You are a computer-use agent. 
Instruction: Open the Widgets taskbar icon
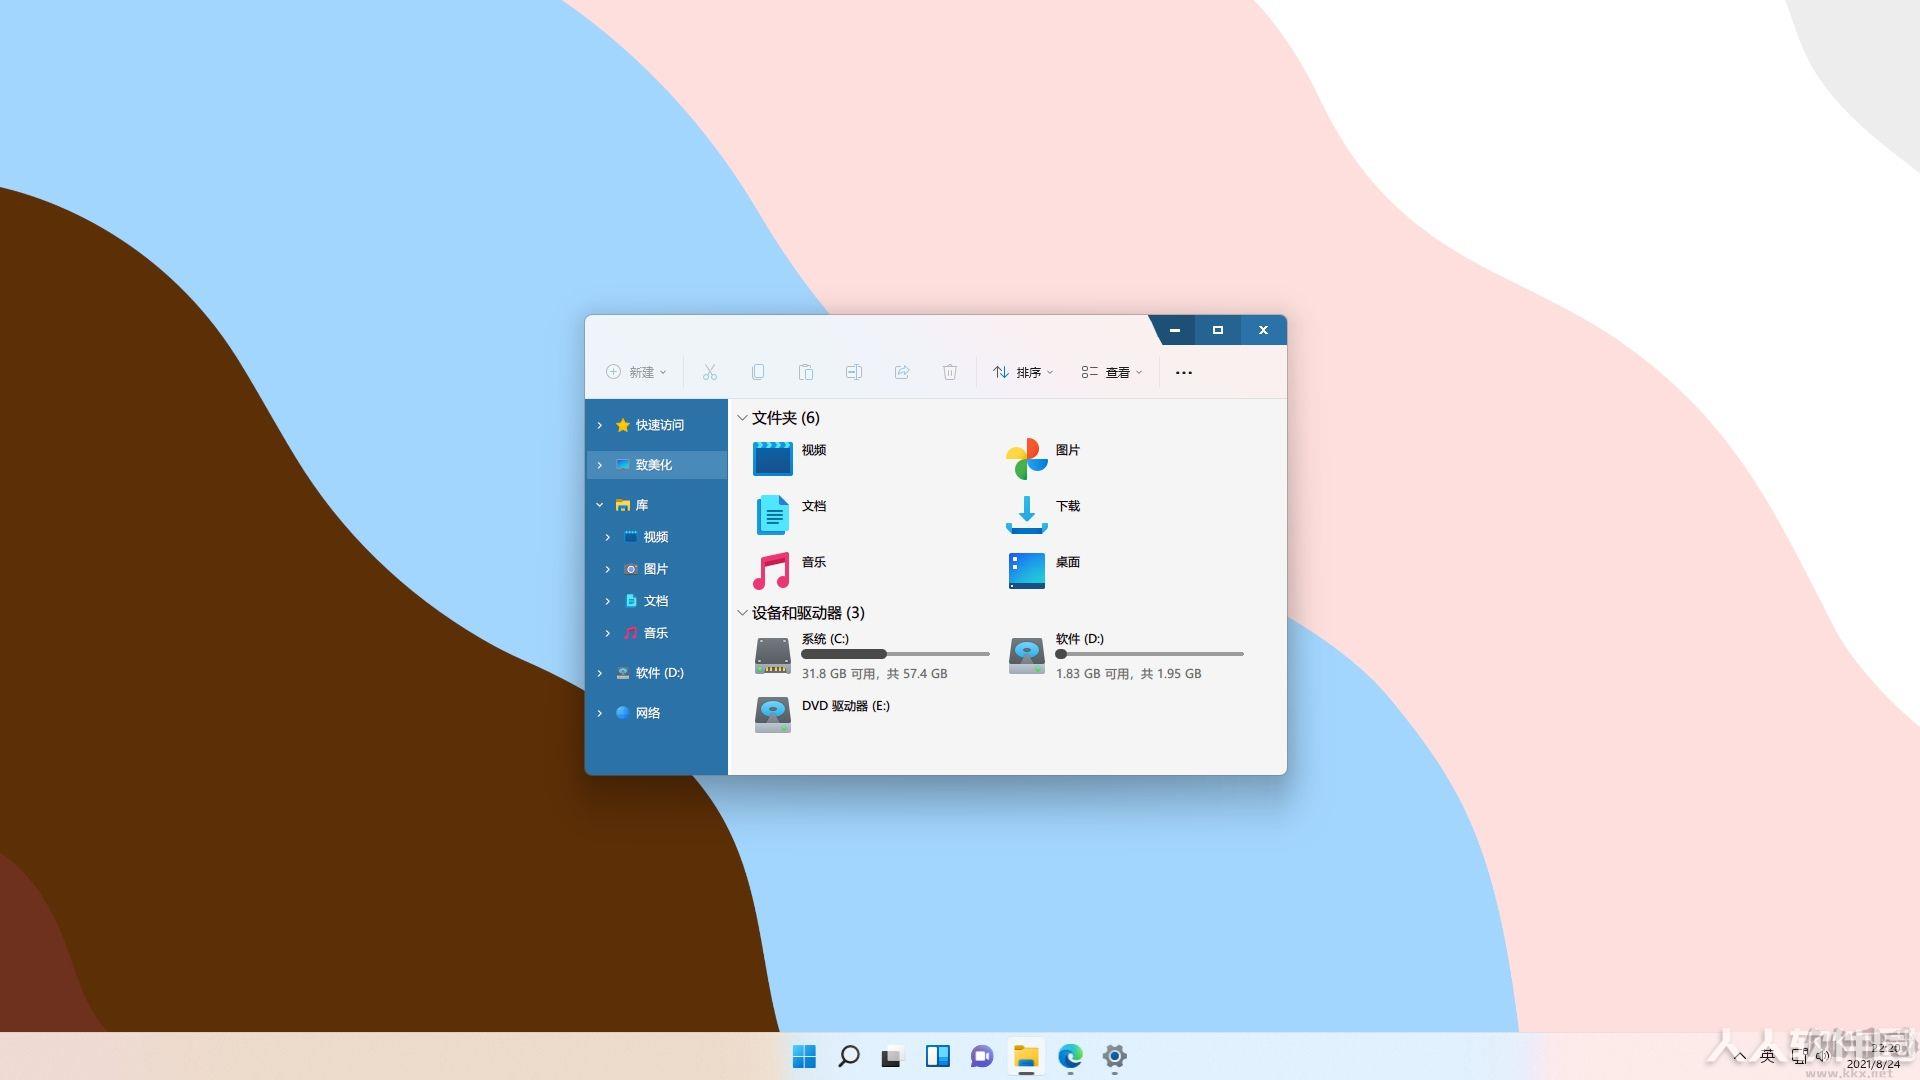(x=937, y=1056)
